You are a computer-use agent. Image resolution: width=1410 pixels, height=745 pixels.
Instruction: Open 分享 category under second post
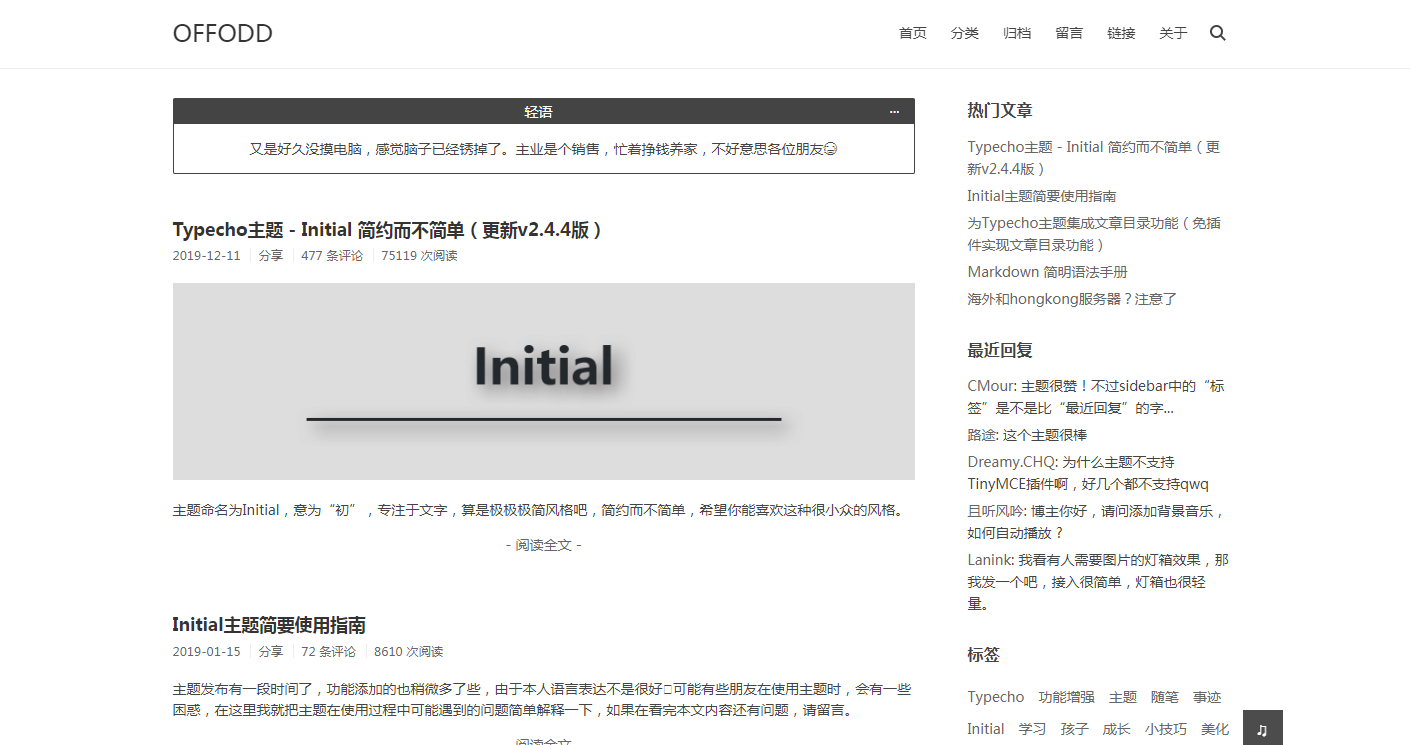[x=271, y=652]
